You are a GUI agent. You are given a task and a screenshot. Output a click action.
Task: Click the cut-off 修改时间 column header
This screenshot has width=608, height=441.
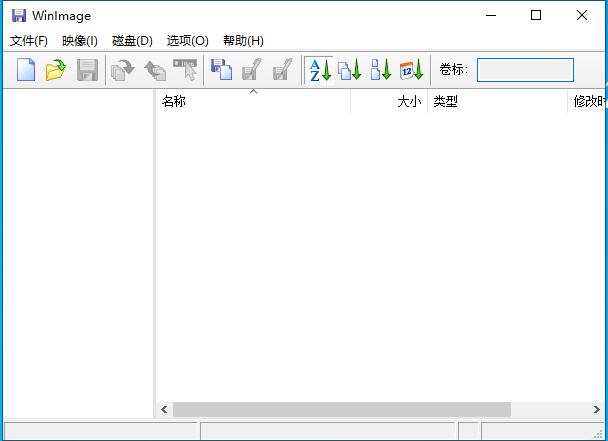pos(586,101)
